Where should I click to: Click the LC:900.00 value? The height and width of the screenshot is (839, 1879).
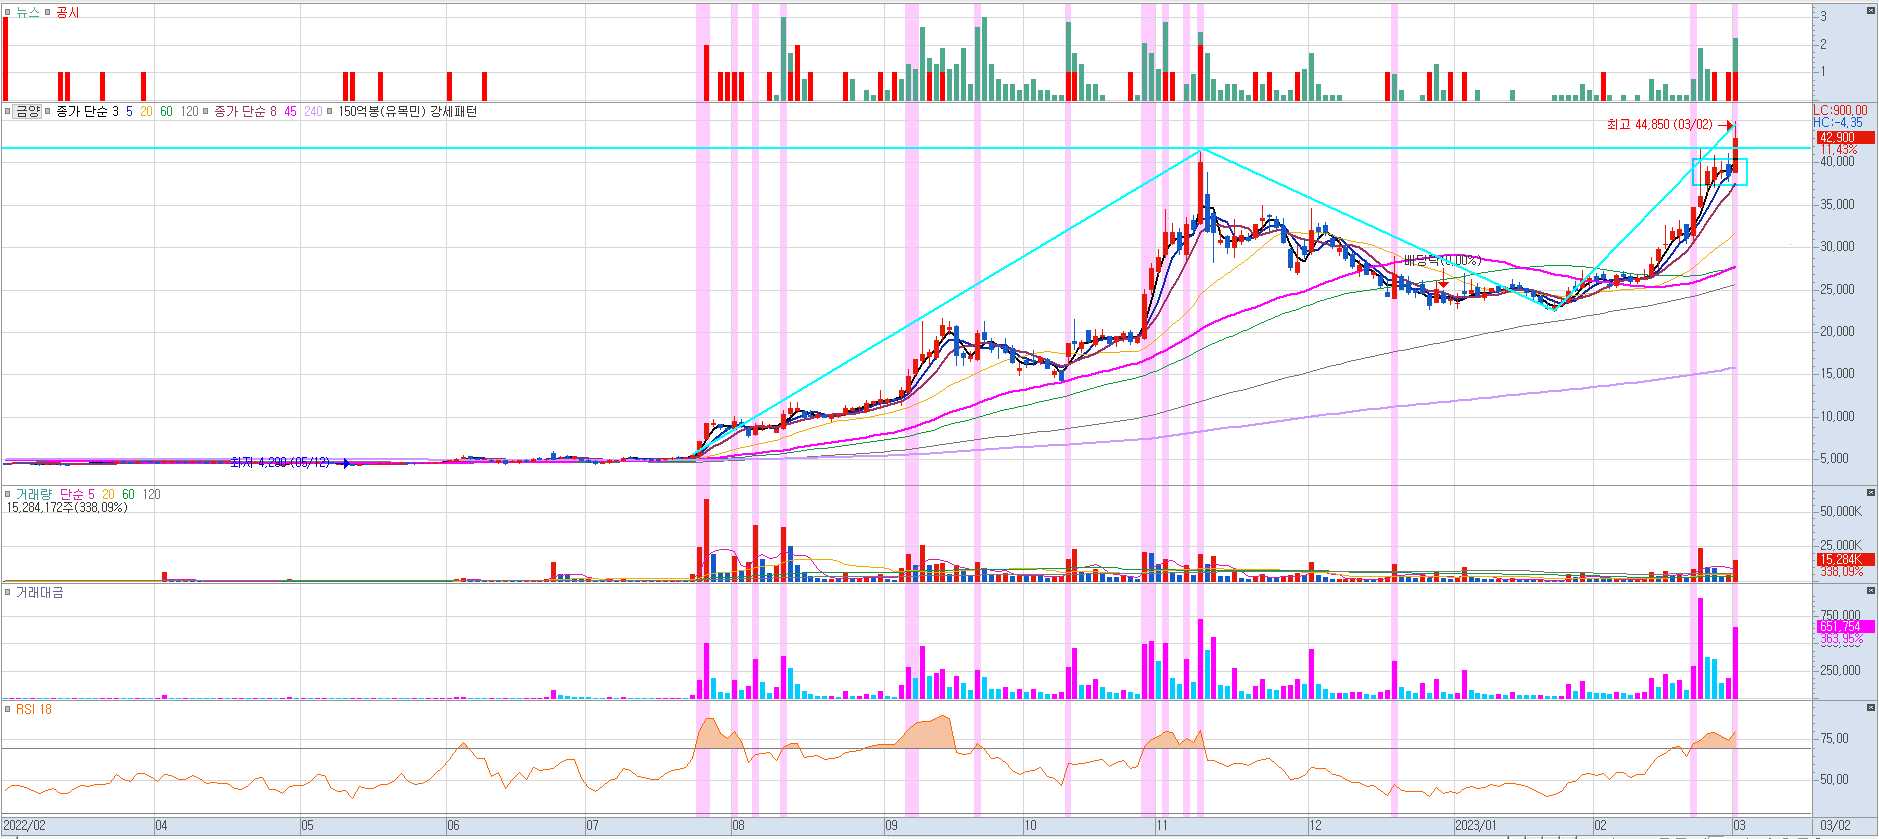pyautogui.click(x=1840, y=111)
